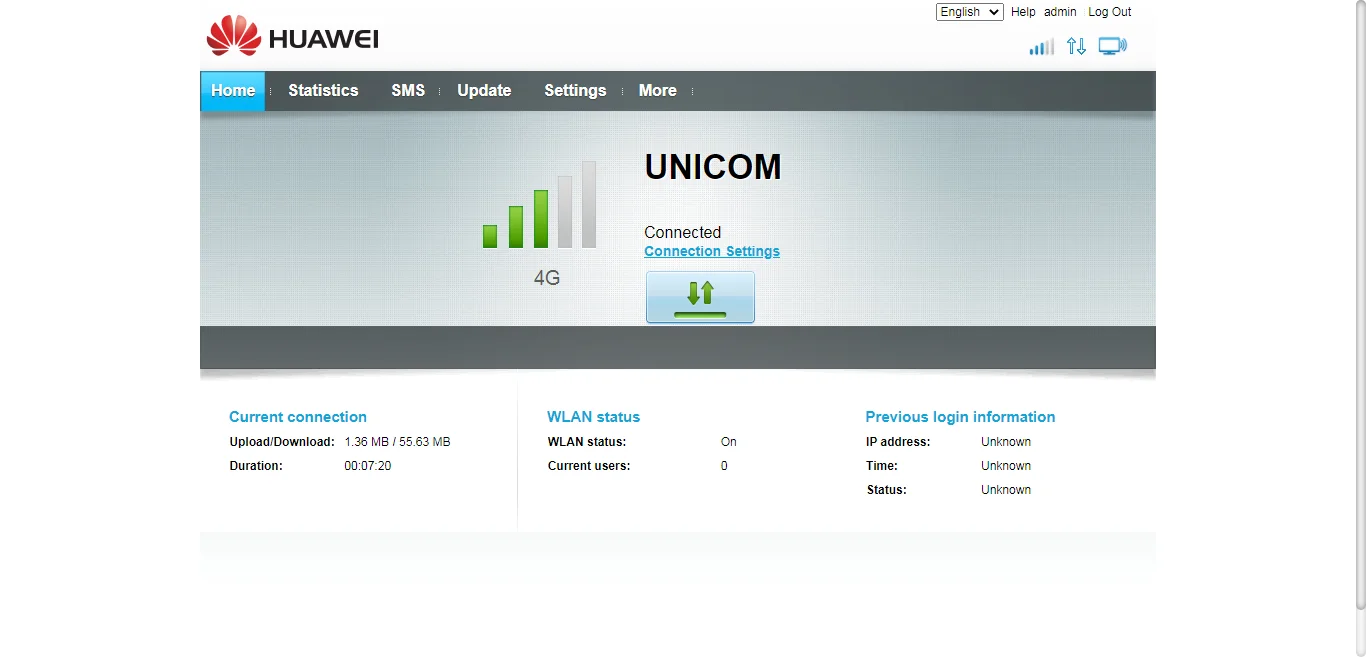This screenshot has height=657, width=1366.
Task: Click the large green signal bars graphic
Action: (540, 205)
